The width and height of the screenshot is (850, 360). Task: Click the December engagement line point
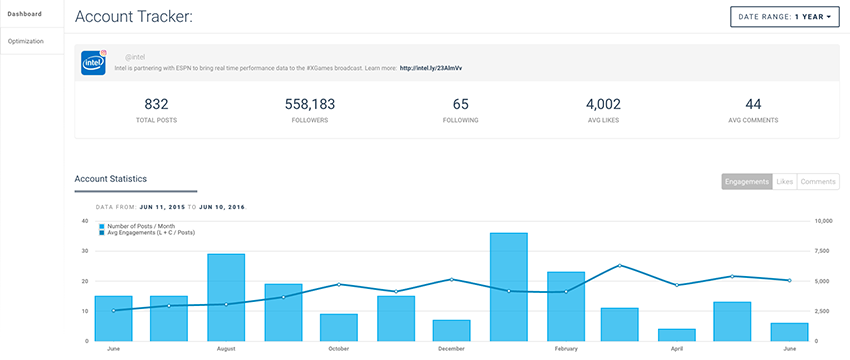[x=452, y=279]
